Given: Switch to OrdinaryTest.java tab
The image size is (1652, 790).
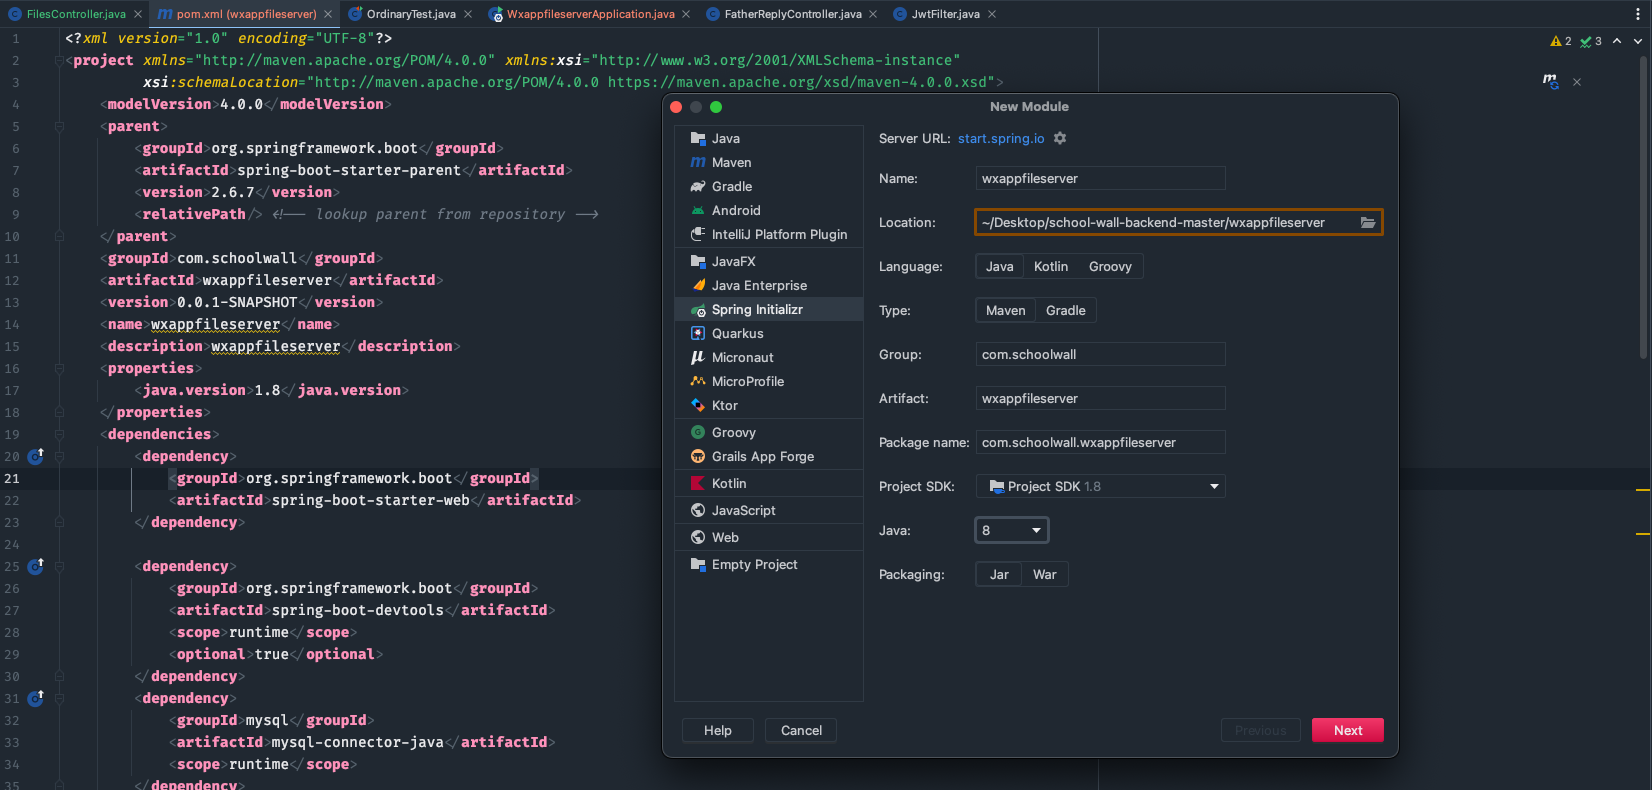Looking at the screenshot, I should tap(410, 14).
